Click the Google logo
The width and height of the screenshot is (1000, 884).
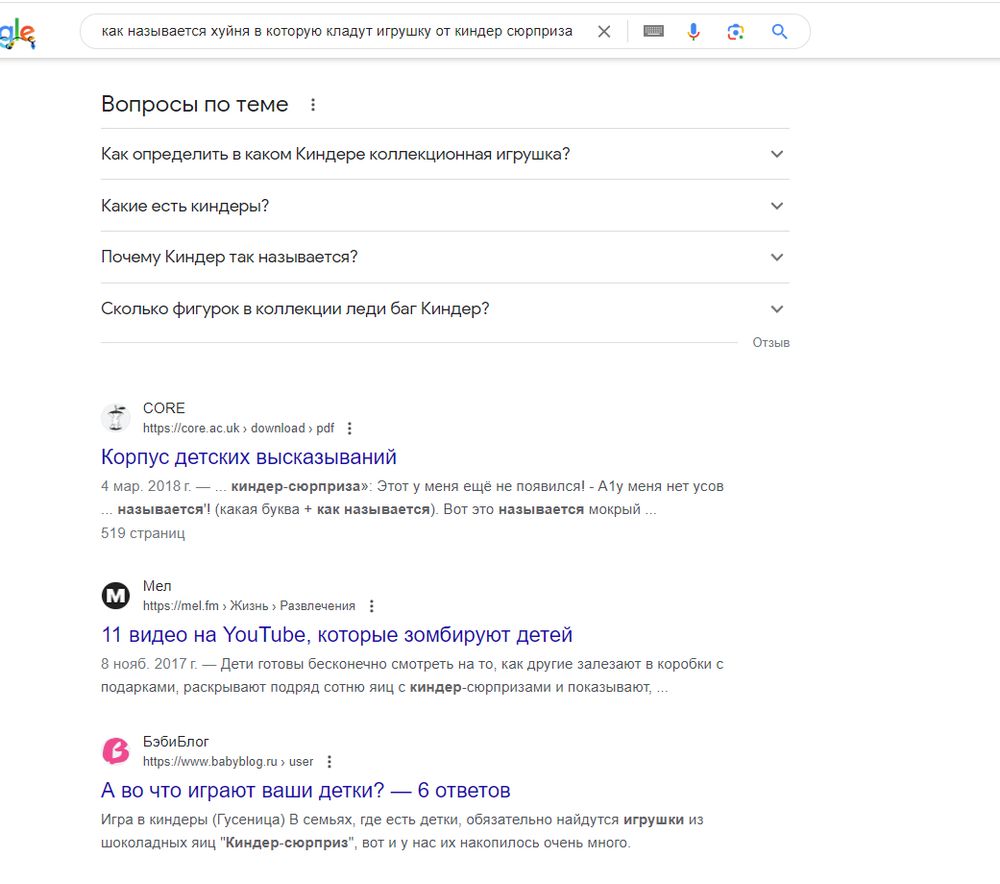pos(18,34)
